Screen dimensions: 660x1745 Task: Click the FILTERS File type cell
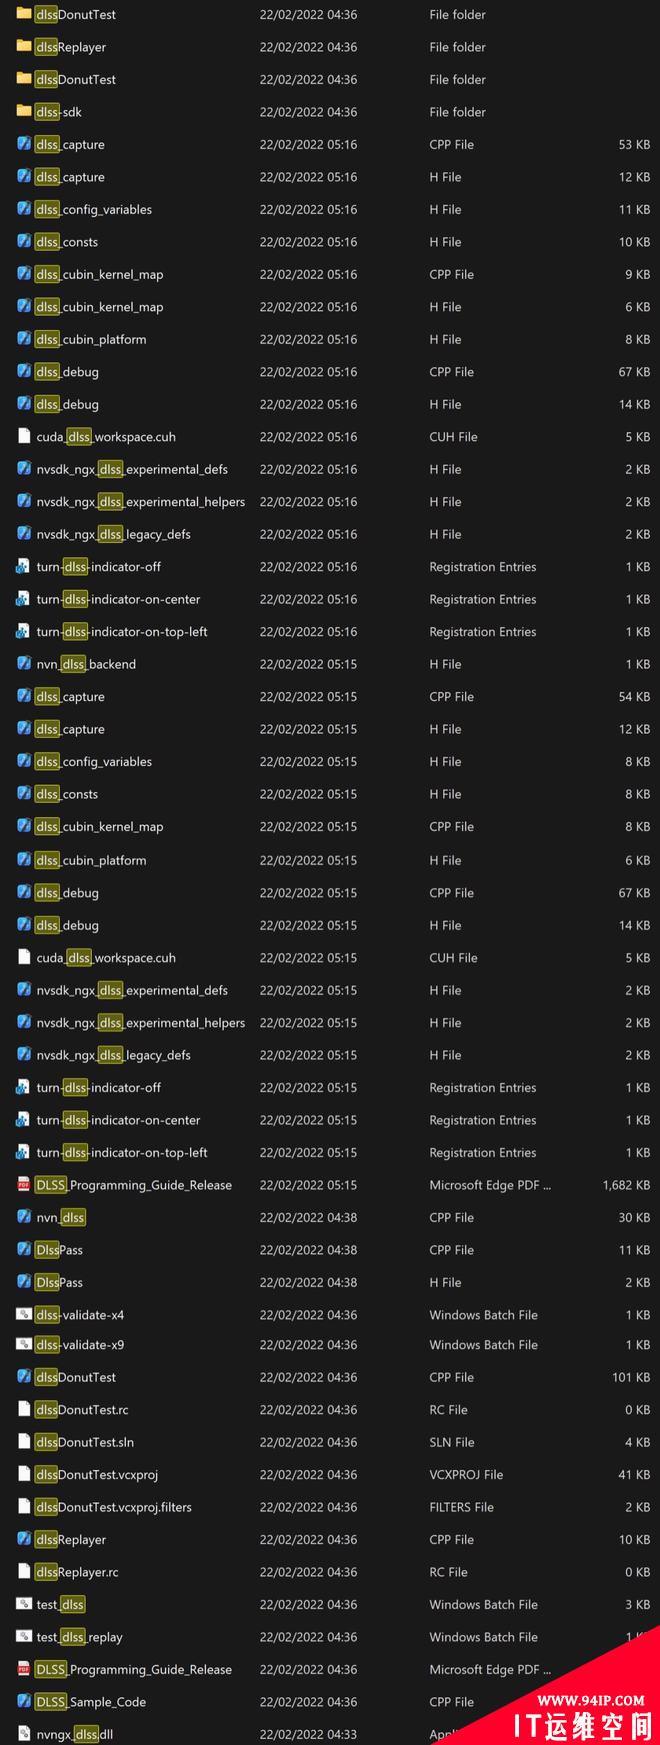click(x=461, y=1507)
